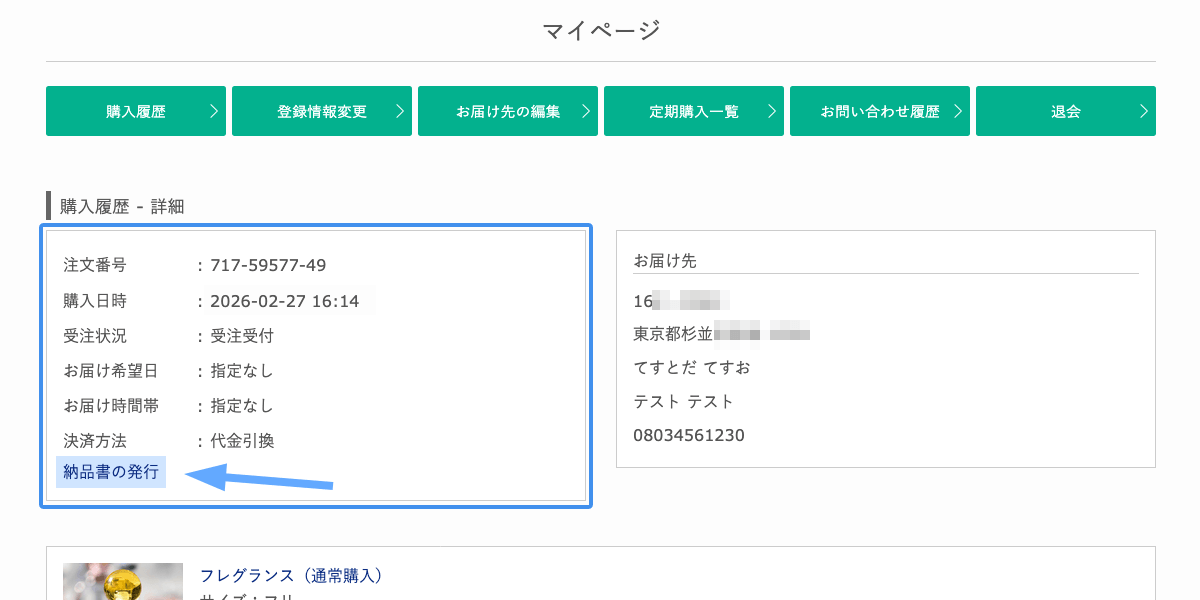1200x600 pixels.
Task: Click the chevron arrow on 登録情報変更 button
Action: pos(399,111)
